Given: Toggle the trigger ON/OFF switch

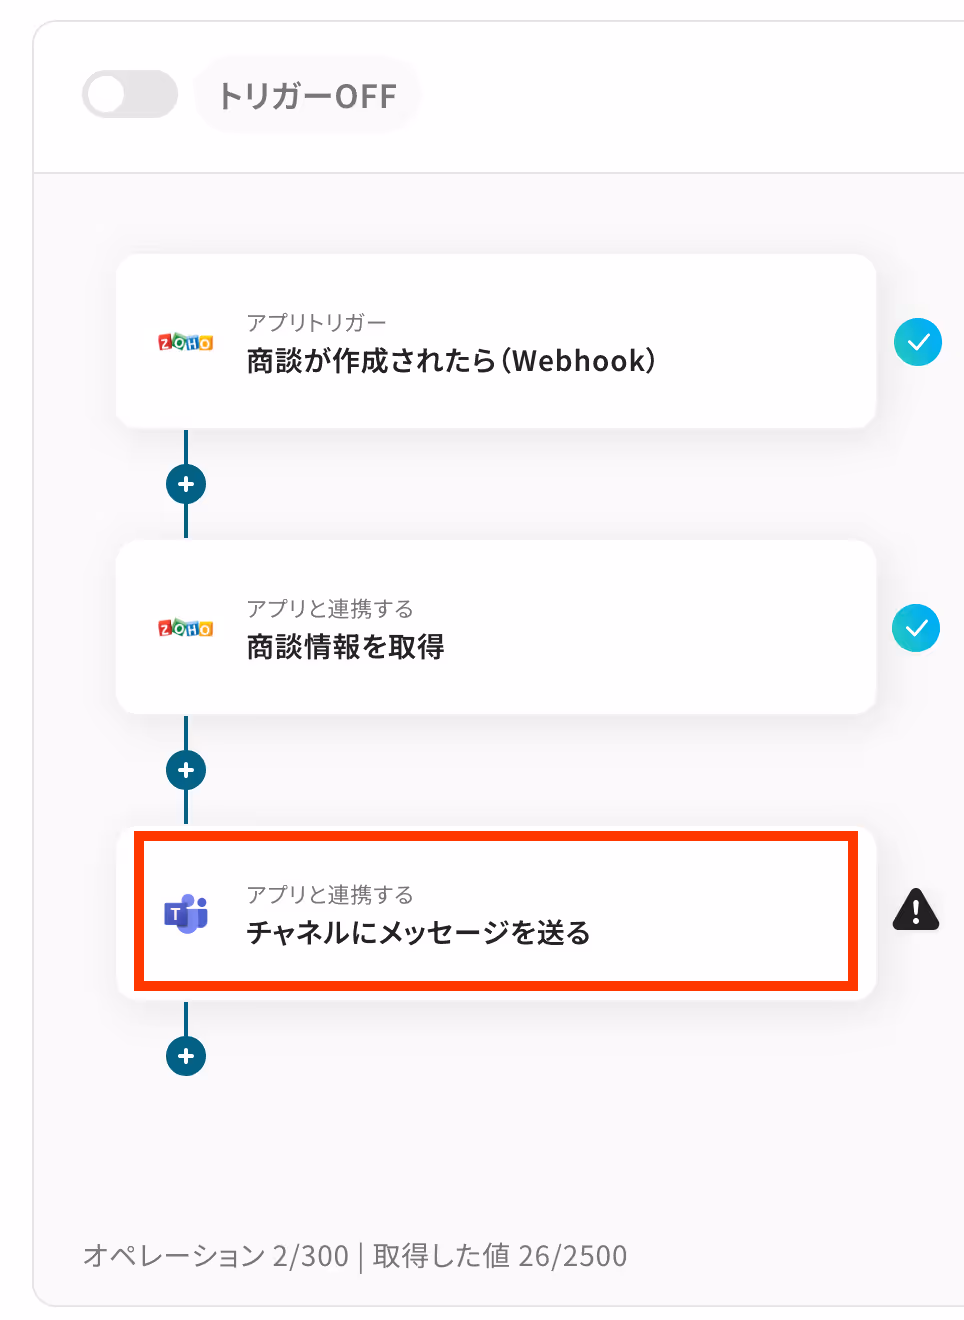Looking at the screenshot, I should point(130,95).
